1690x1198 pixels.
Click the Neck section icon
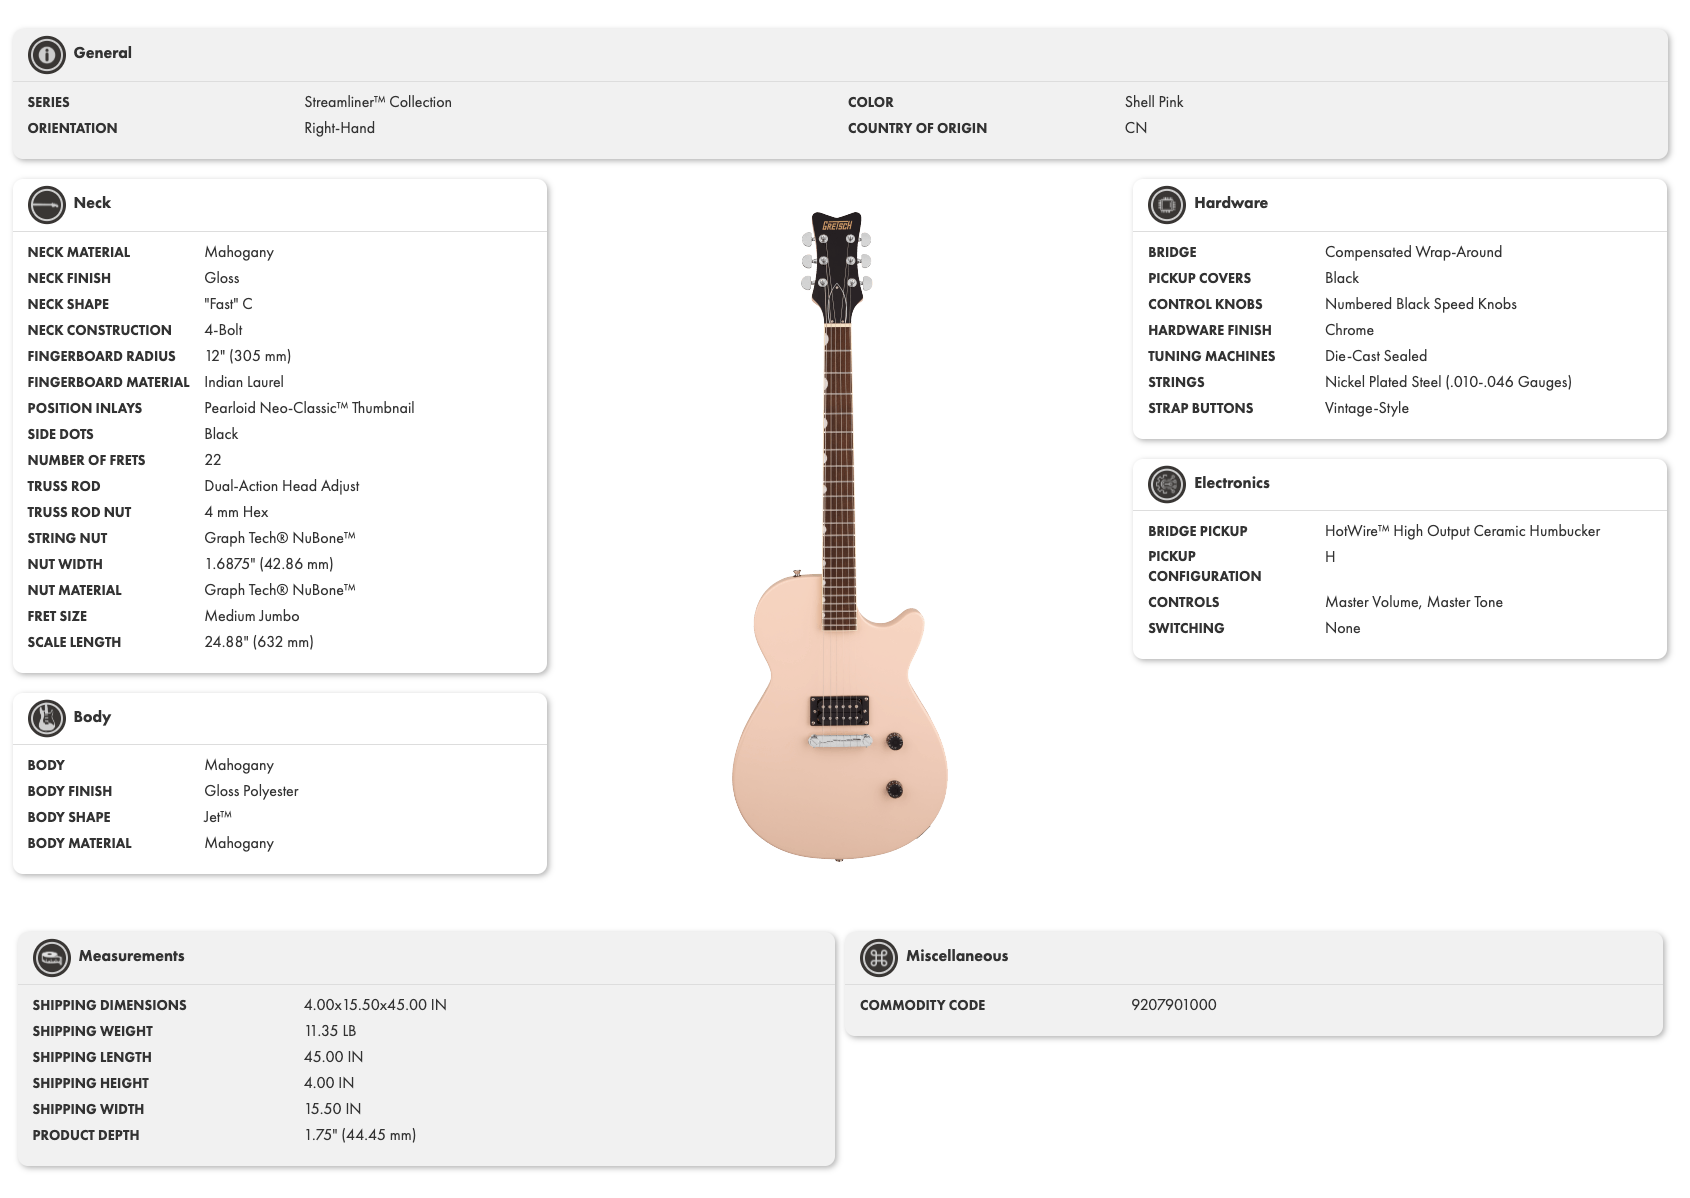[x=46, y=205]
